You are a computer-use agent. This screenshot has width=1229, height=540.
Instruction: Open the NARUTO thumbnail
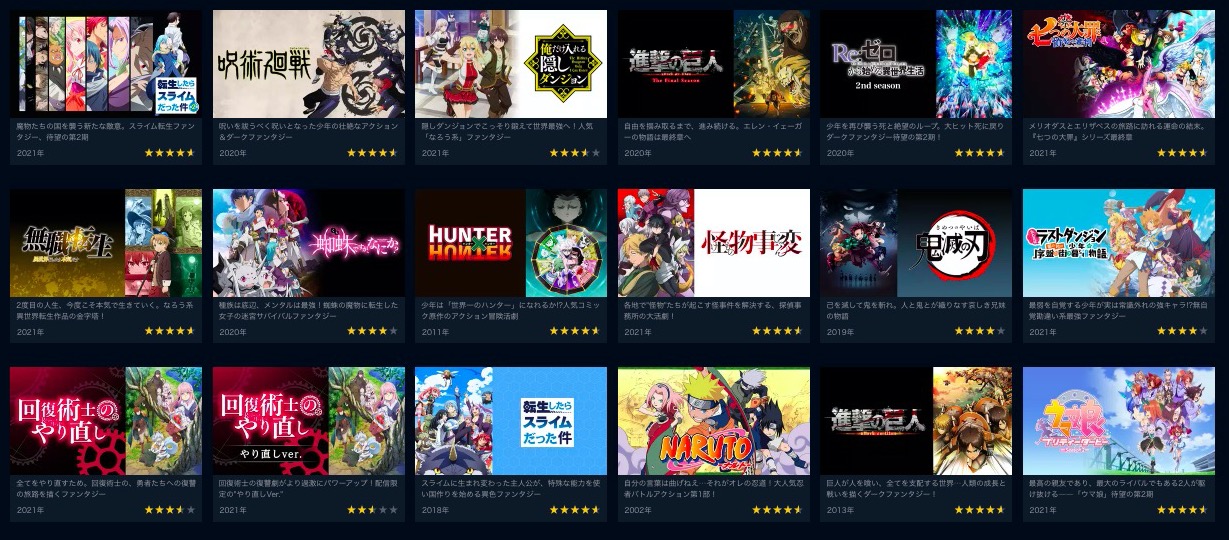[713, 421]
